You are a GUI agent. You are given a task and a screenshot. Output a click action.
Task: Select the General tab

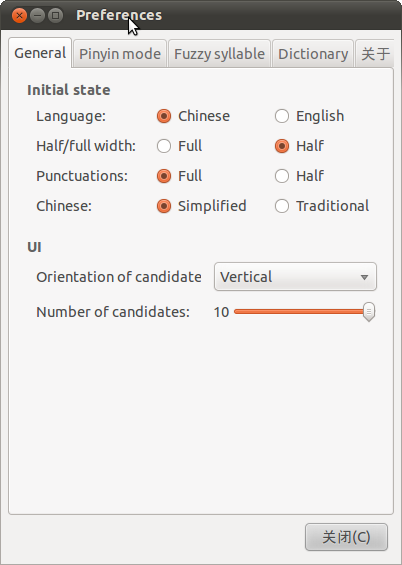[40, 53]
